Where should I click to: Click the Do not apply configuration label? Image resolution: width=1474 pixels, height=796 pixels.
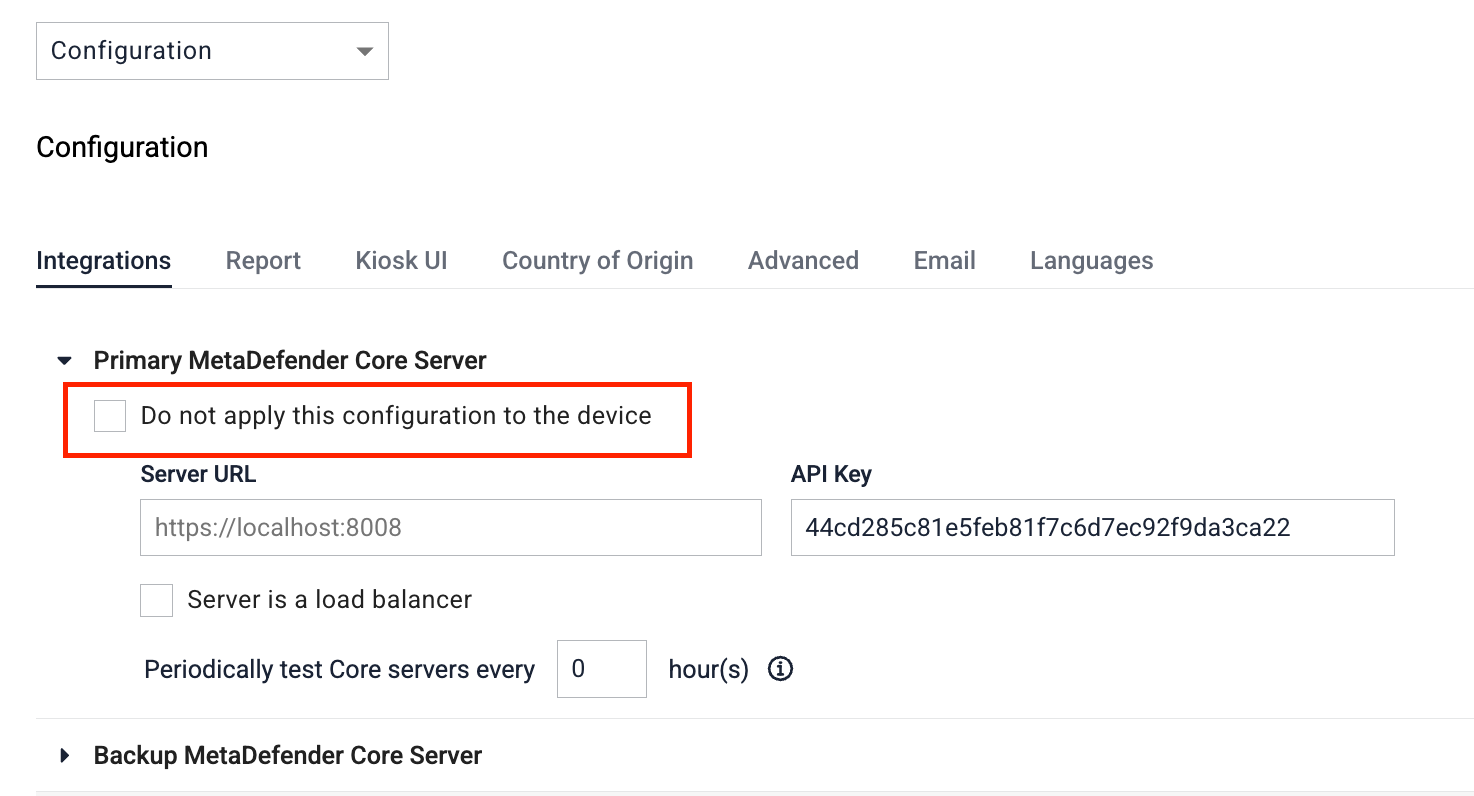[396, 416]
